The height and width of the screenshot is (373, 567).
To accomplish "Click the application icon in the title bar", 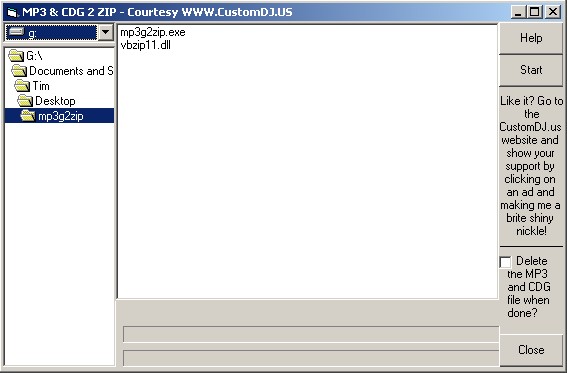I will click(x=13, y=13).
